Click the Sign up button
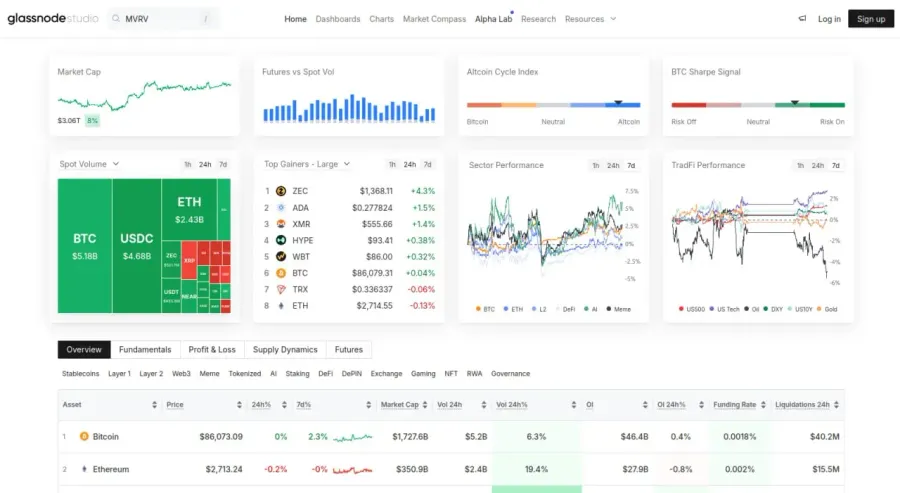900x493 pixels. click(x=871, y=19)
